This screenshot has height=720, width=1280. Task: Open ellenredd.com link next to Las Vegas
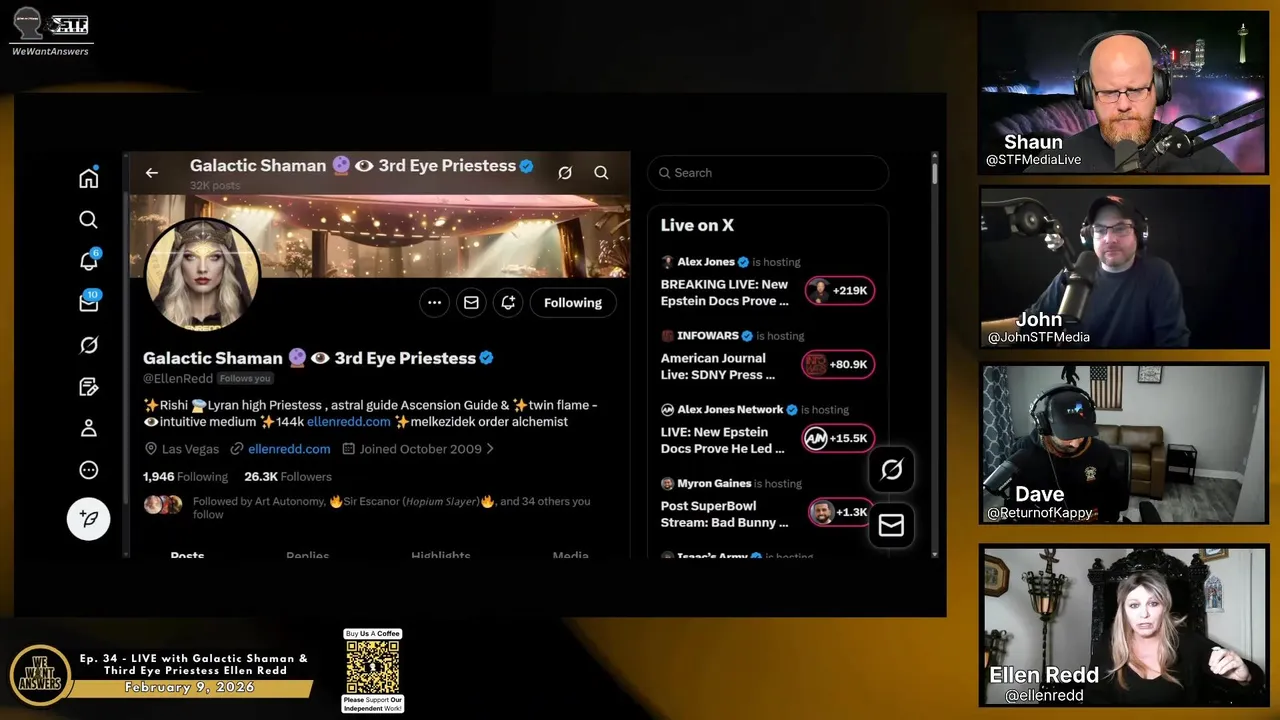[289, 449]
